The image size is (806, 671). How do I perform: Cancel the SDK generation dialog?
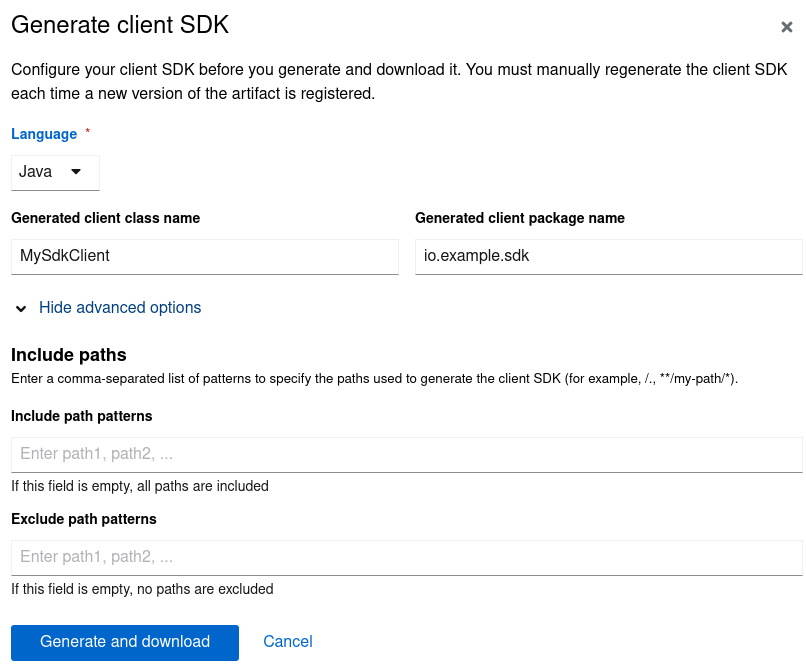[x=288, y=642]
